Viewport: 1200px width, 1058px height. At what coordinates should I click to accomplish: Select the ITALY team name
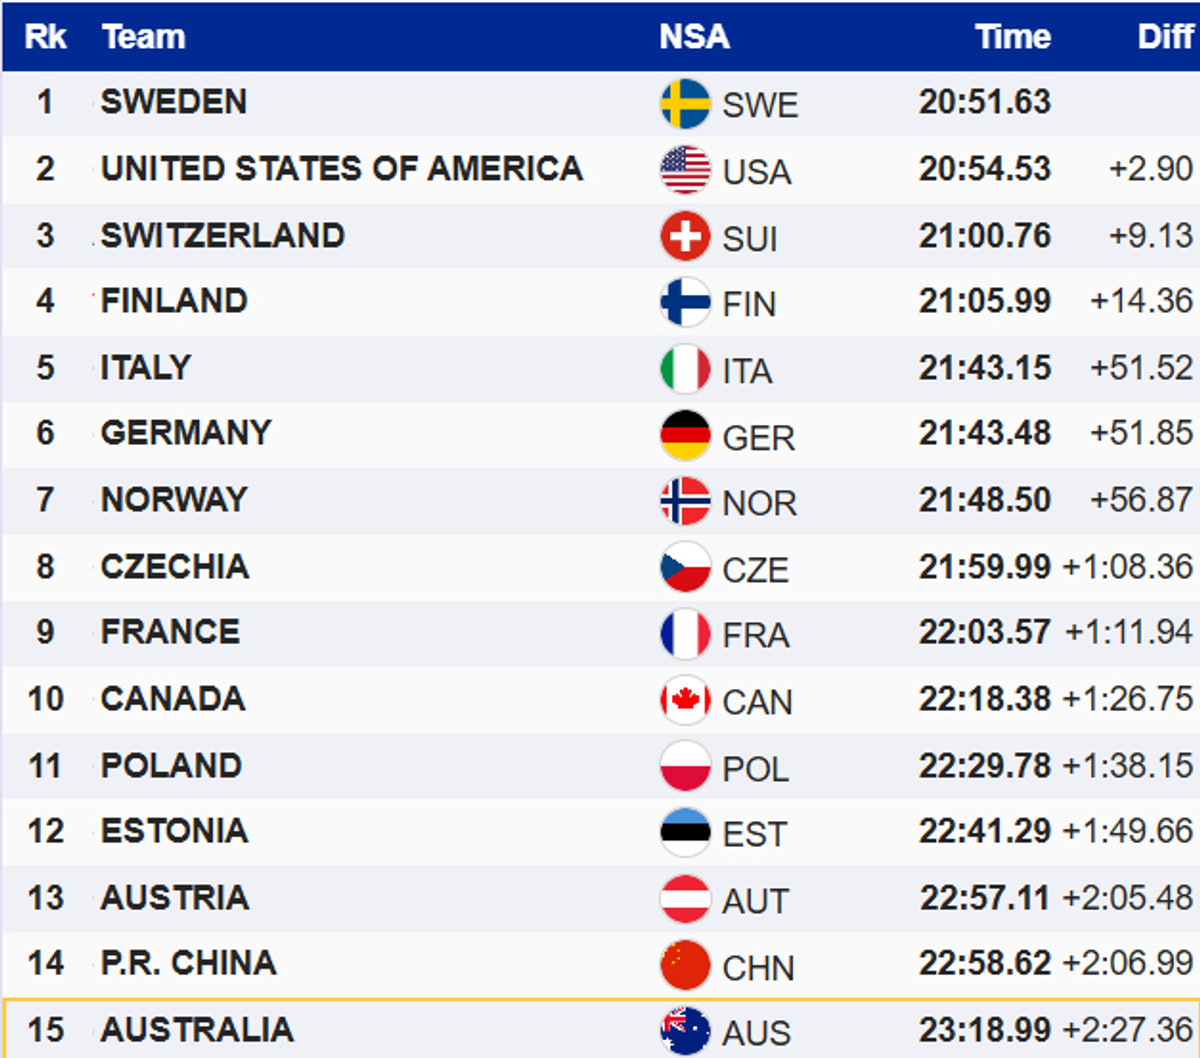point(146,367)
